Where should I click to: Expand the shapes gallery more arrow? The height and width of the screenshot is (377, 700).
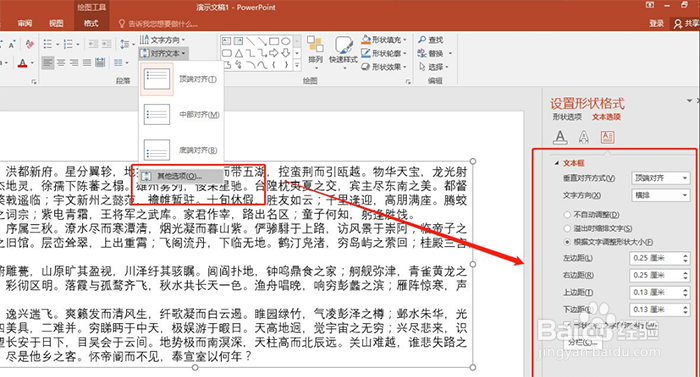coord(297,65)
